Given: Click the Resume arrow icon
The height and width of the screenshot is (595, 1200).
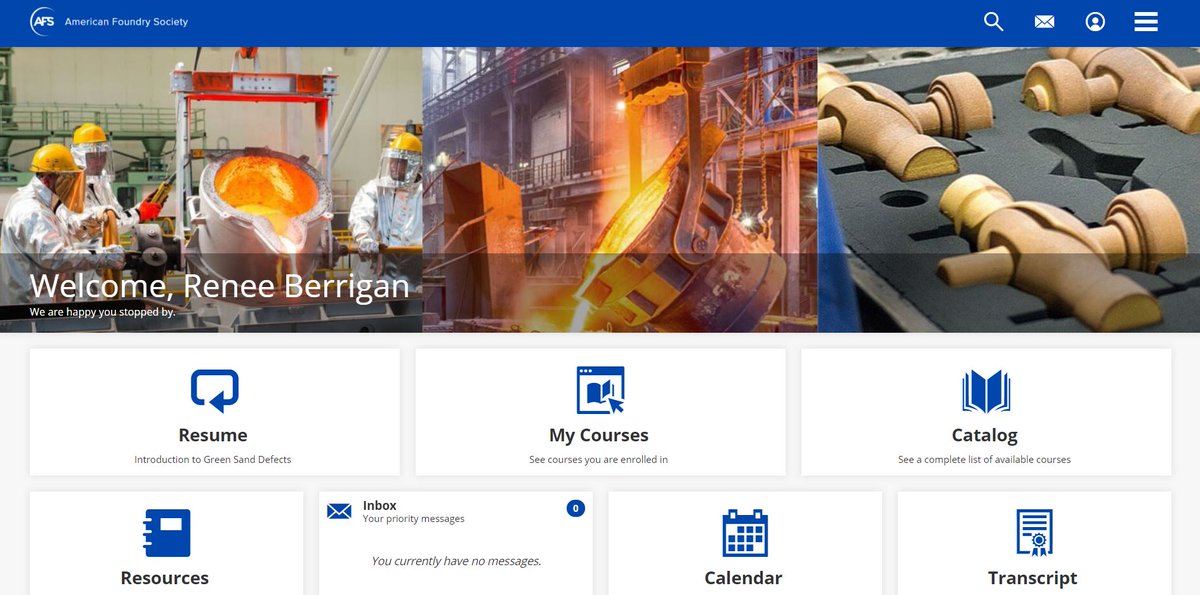Looking at the screenshot, I should 214,390.
